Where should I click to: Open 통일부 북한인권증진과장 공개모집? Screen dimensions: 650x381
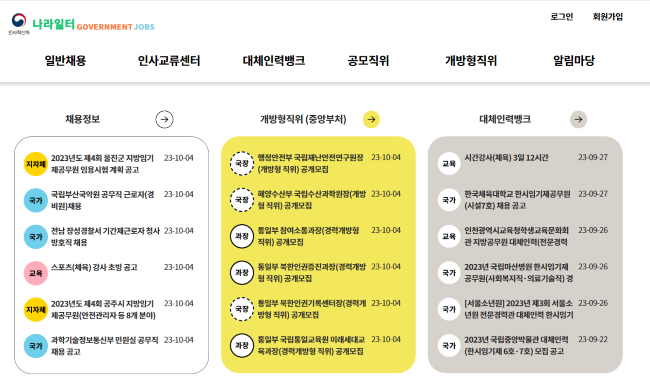(312, 272)
